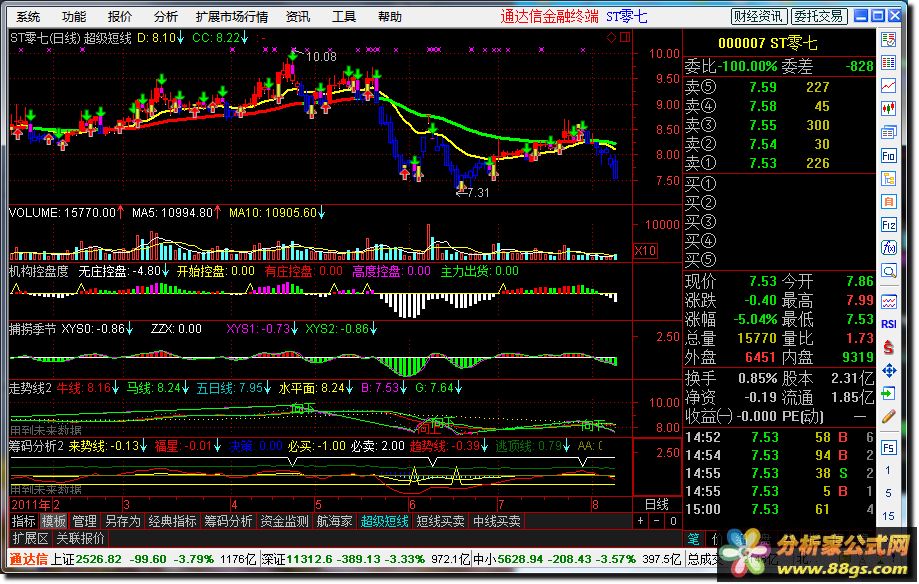Open the 扩展区 tab
This screenshot has height=584, width=919.
pos(30,538)
